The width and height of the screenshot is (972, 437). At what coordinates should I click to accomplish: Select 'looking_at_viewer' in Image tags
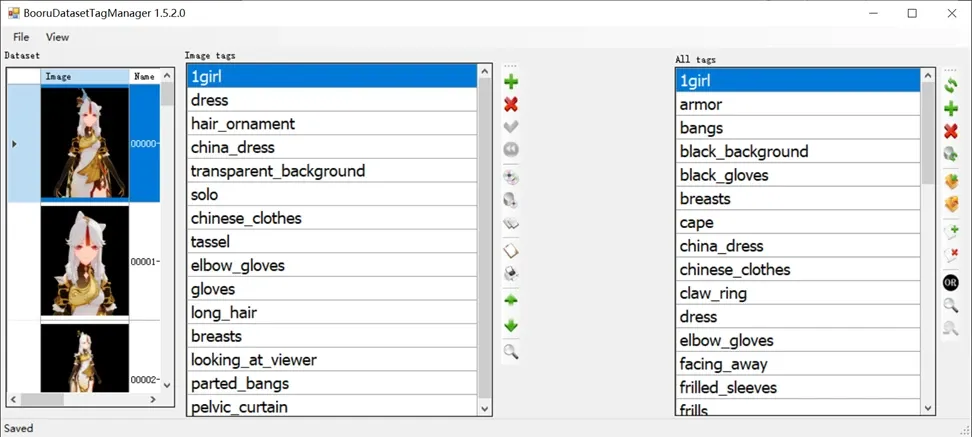pyautogui.click(x=332, y=360)
